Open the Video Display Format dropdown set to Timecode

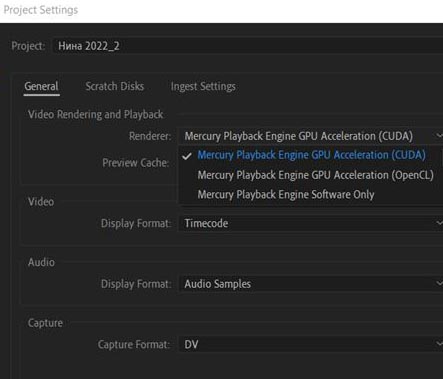tap(311, 223)
